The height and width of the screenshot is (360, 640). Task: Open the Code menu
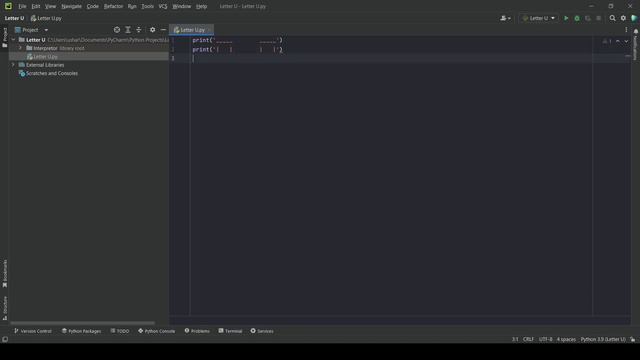coord(93,6)
